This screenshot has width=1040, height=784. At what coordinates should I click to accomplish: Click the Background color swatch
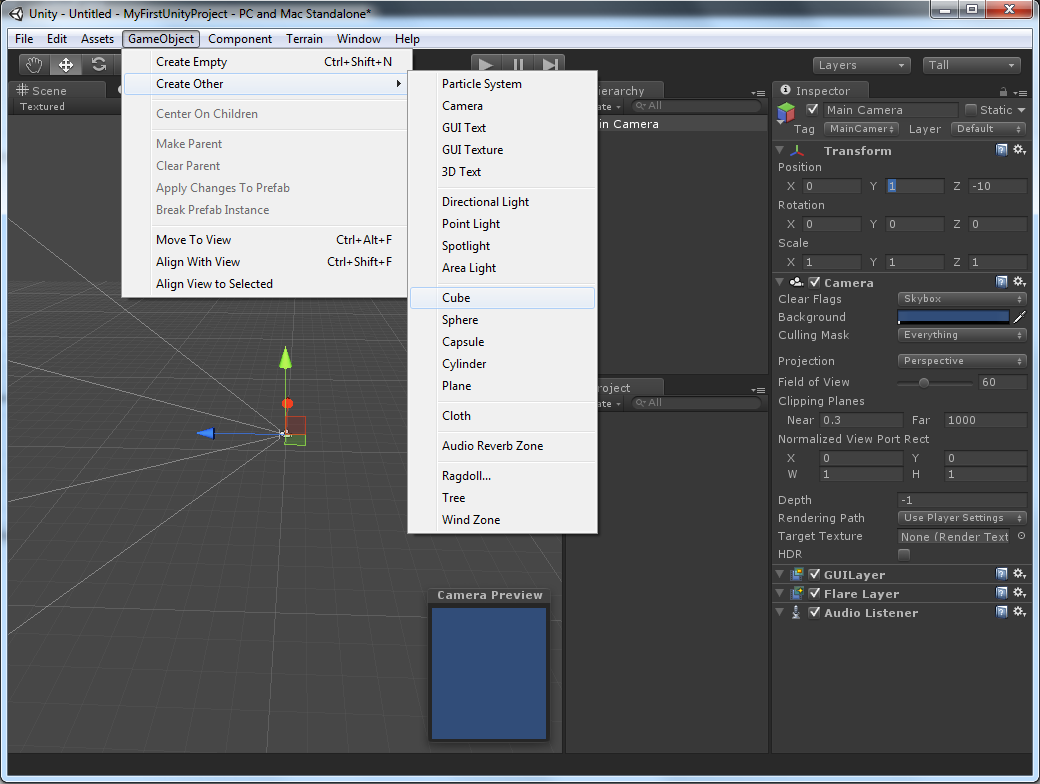[x=953, y=317]
